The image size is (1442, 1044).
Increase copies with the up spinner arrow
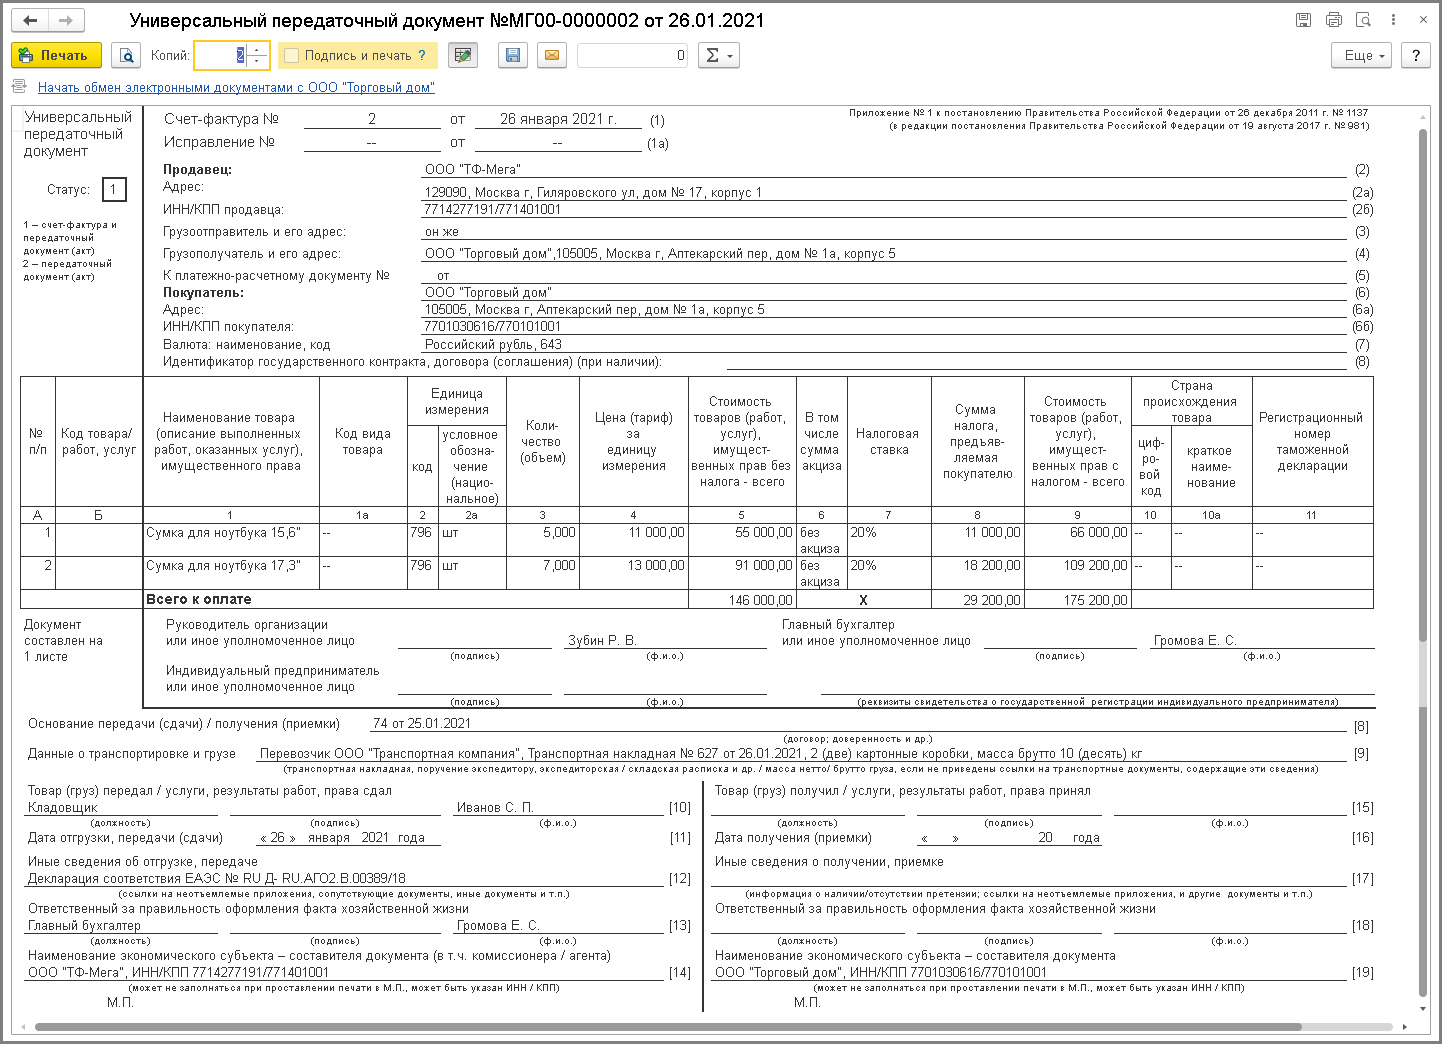[x=258, y=49]
